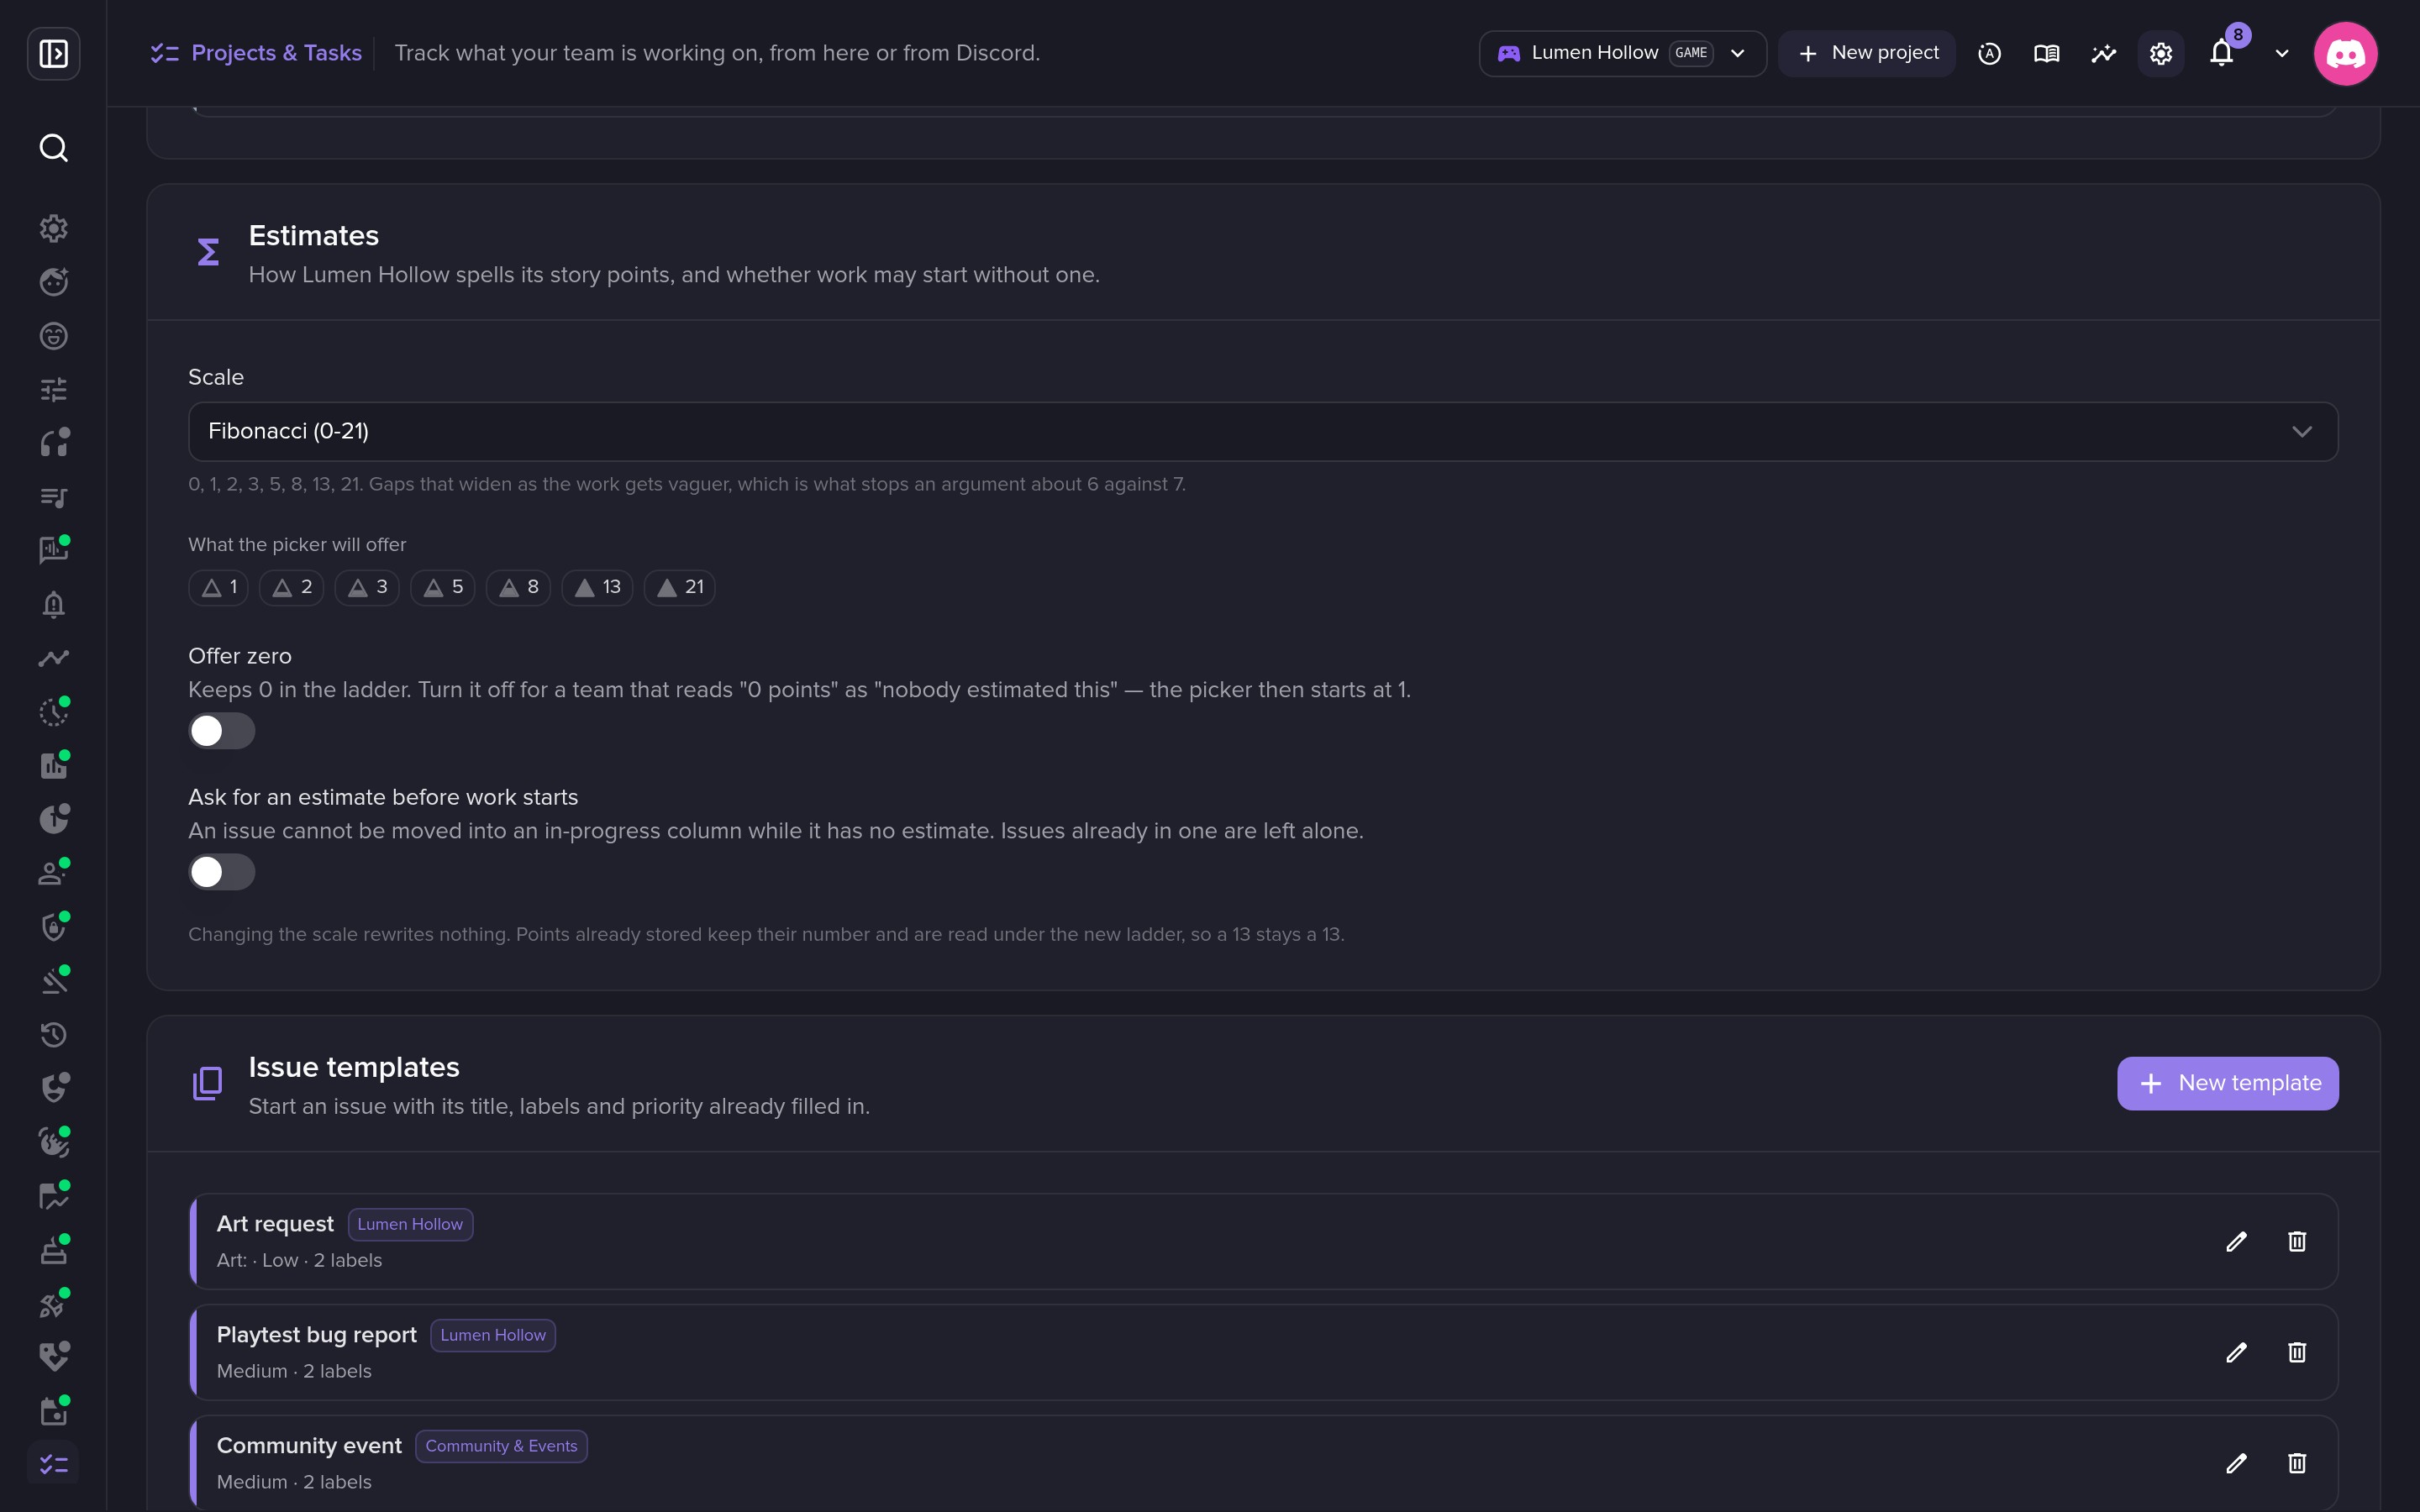
Task: Open the settings gear in top bar
Action: [2161, 53]
